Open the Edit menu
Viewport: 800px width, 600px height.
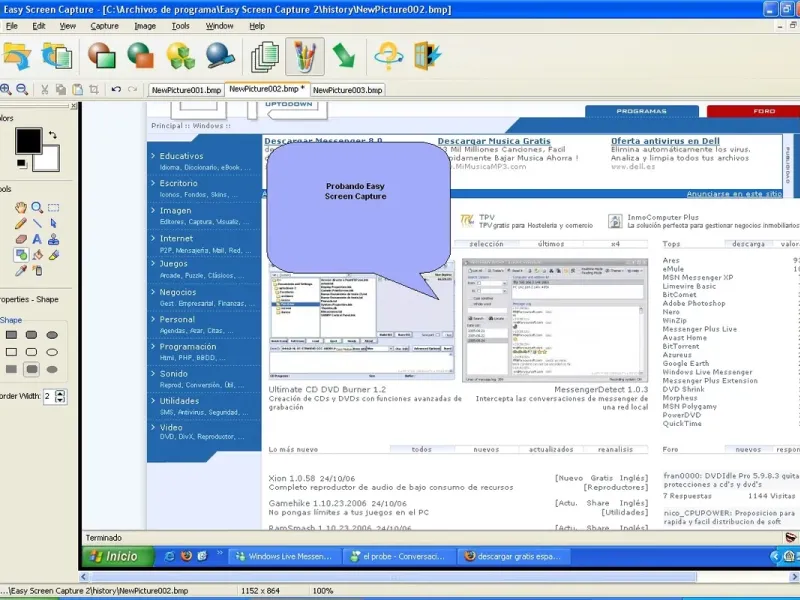(x=39, y=26)
